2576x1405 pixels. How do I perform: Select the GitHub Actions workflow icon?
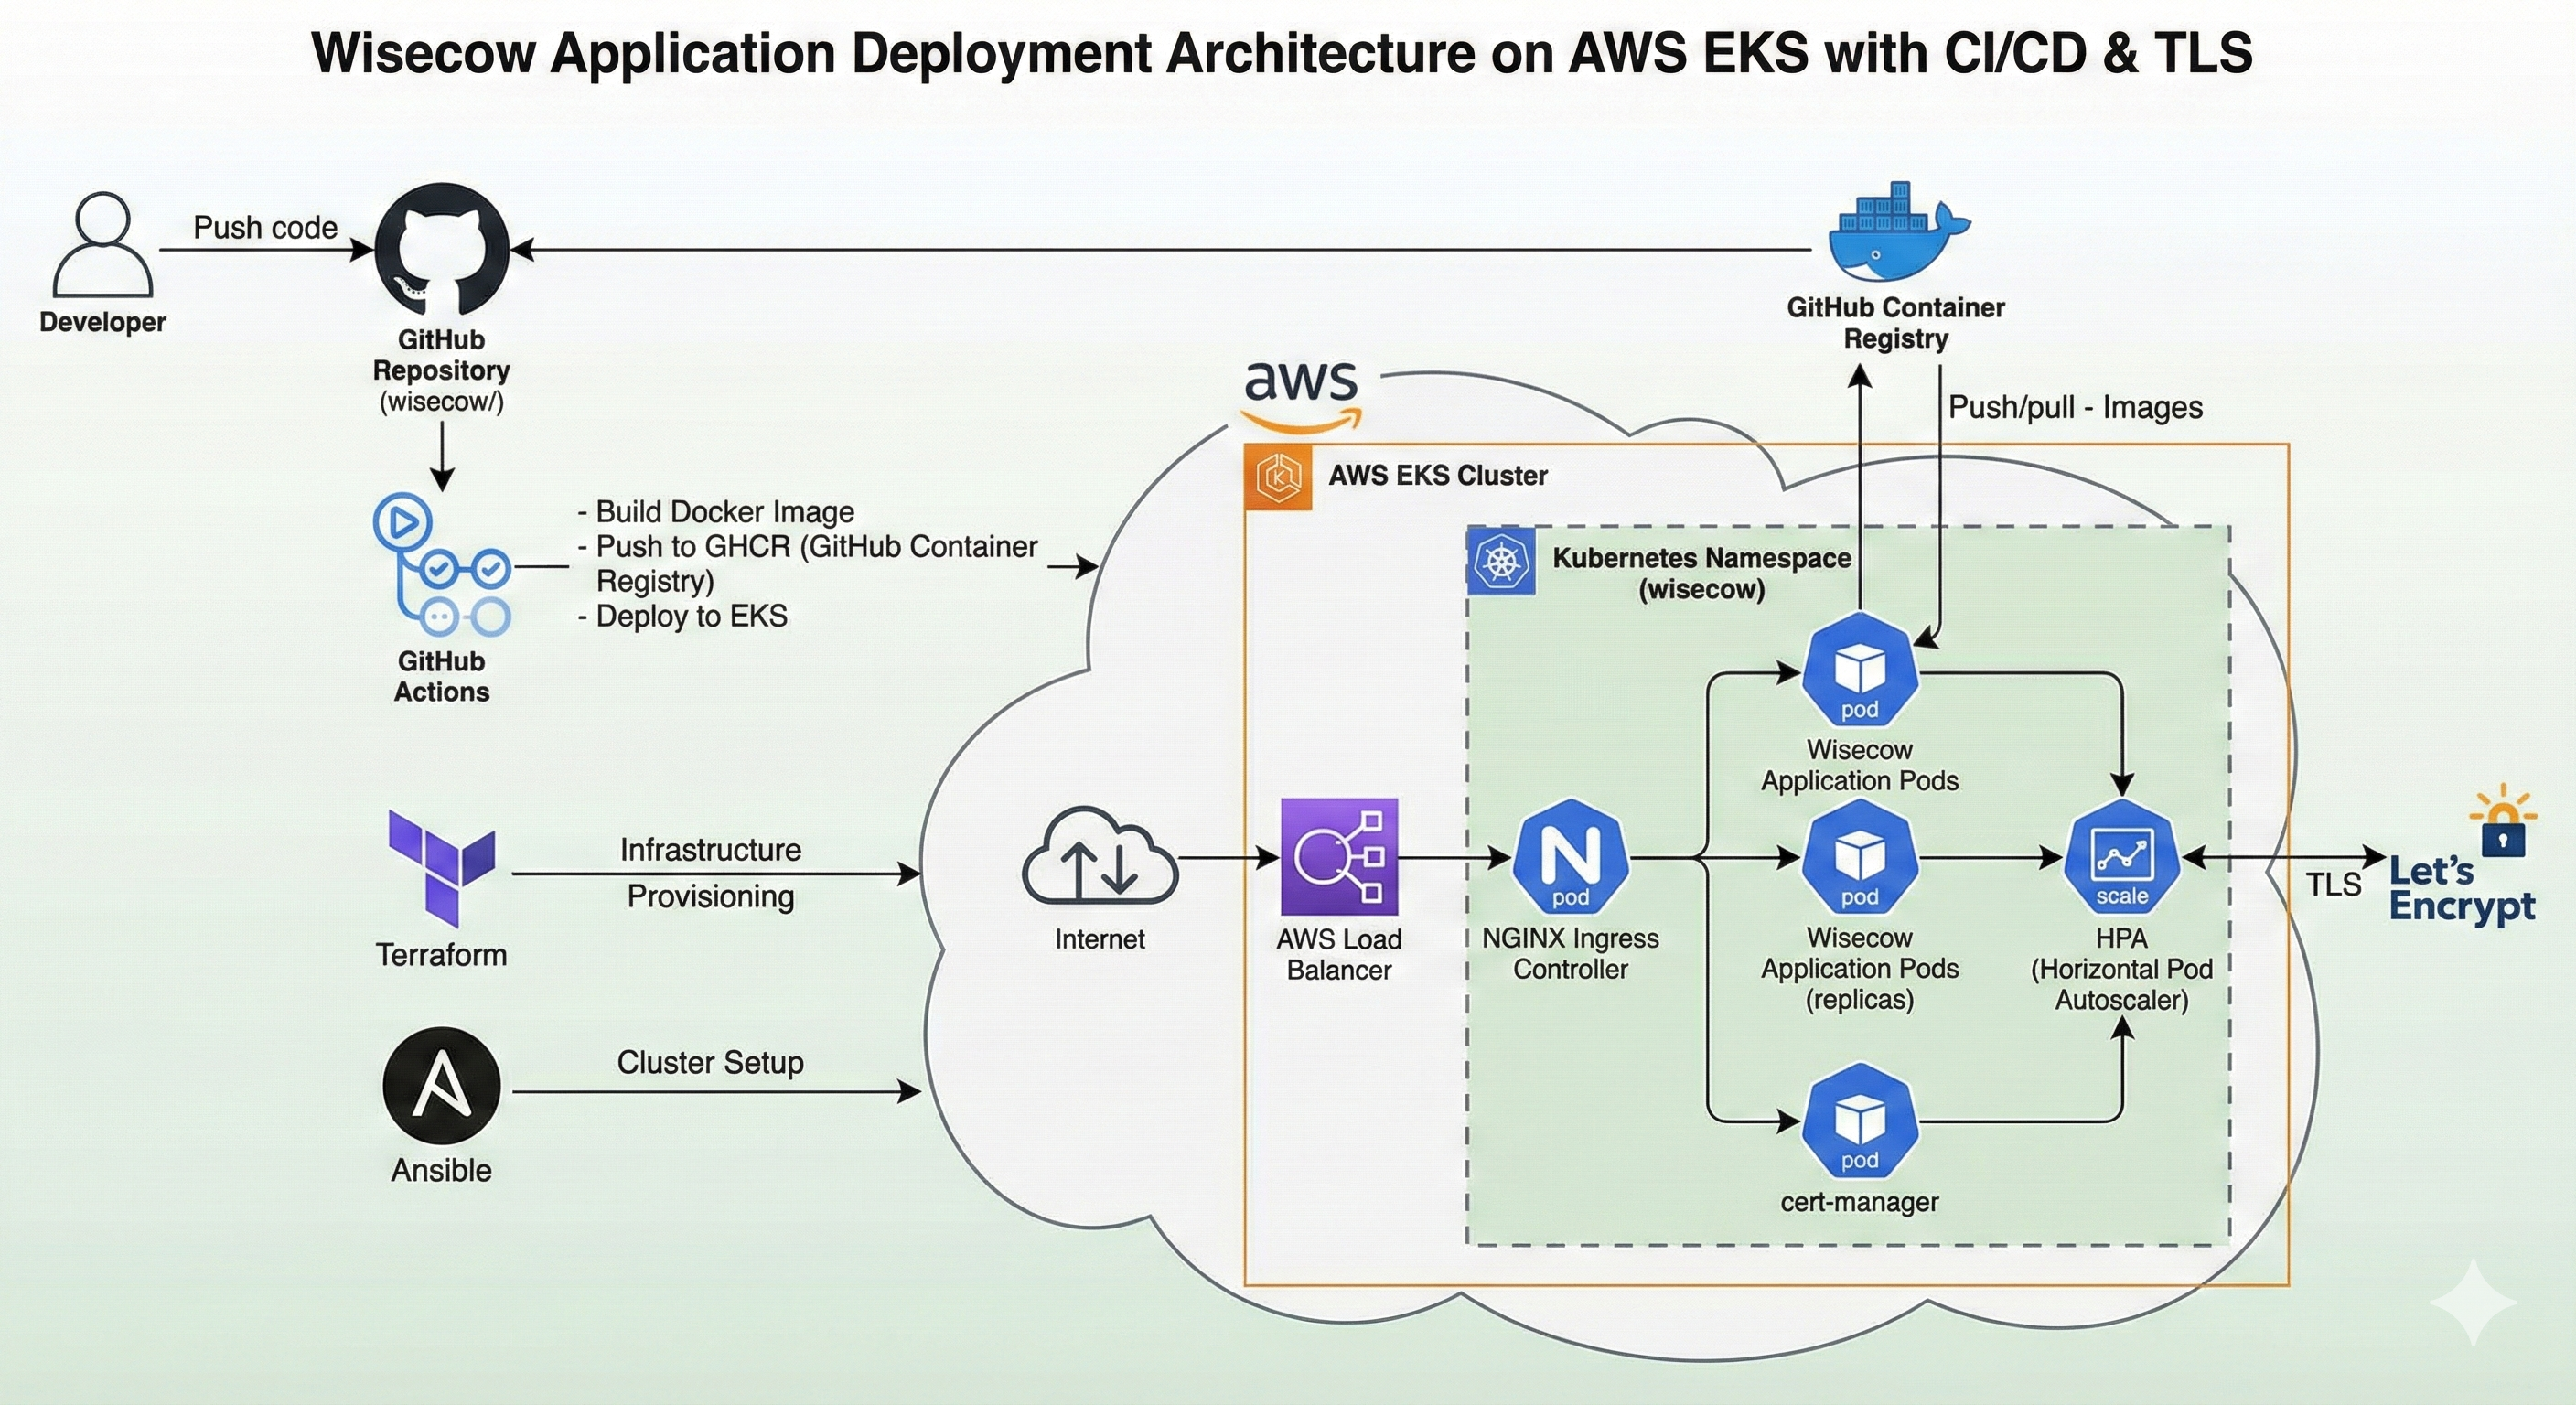pyautogui.click(x=441, y=565)
